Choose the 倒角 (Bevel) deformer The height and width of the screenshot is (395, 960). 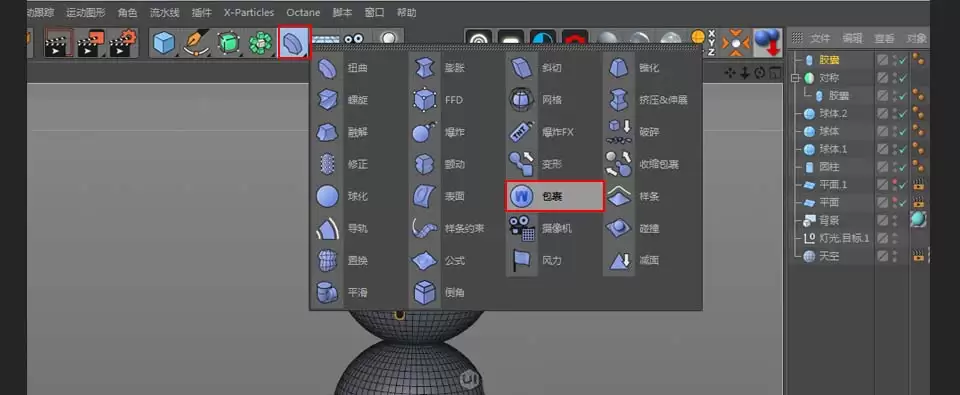(441, 293)
